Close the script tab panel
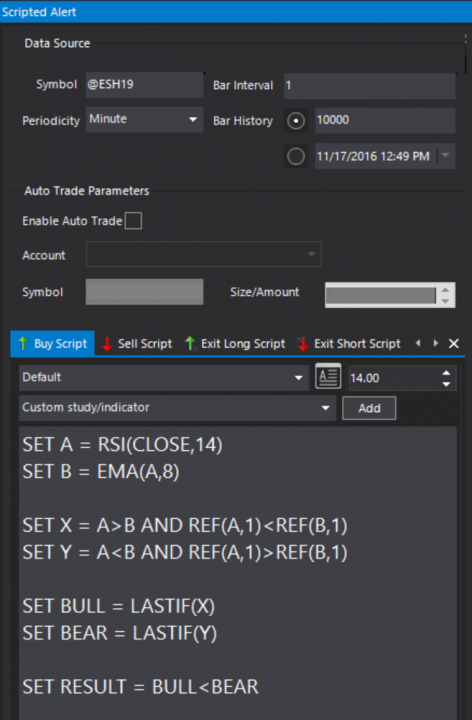472x720 pixels. pyautogui.click(x=454, y=343)
